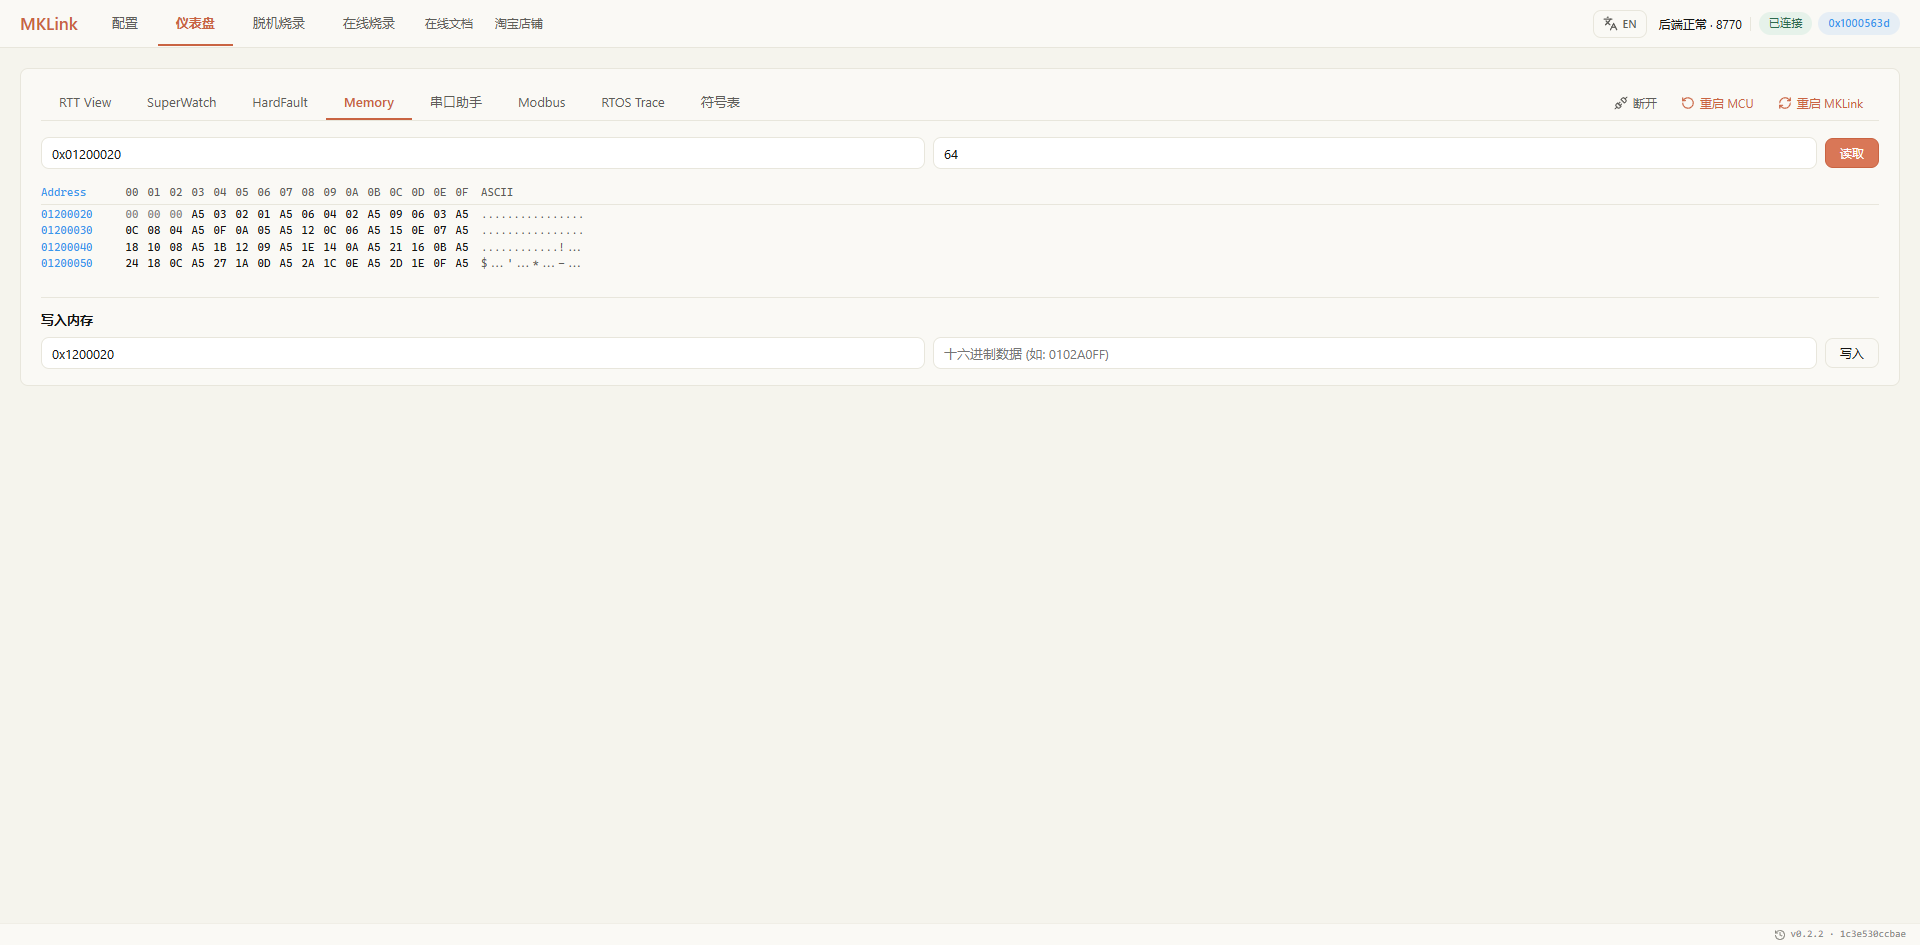Go to the 配置 top menu item

pos(125,23)
